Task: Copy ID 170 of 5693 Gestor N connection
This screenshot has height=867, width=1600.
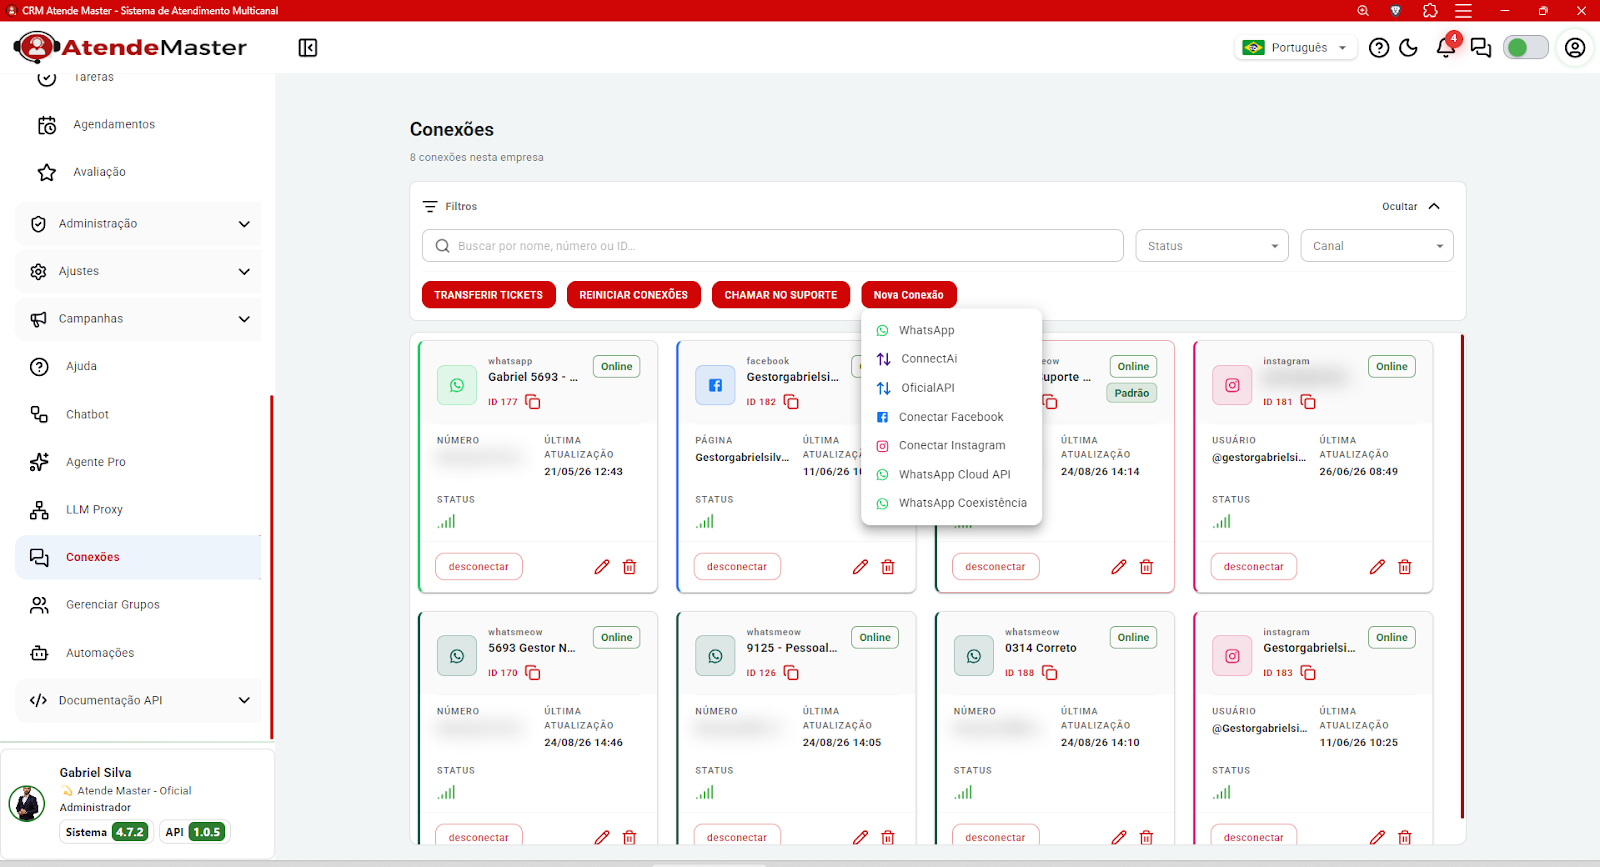Action: [x=533, y=673]
